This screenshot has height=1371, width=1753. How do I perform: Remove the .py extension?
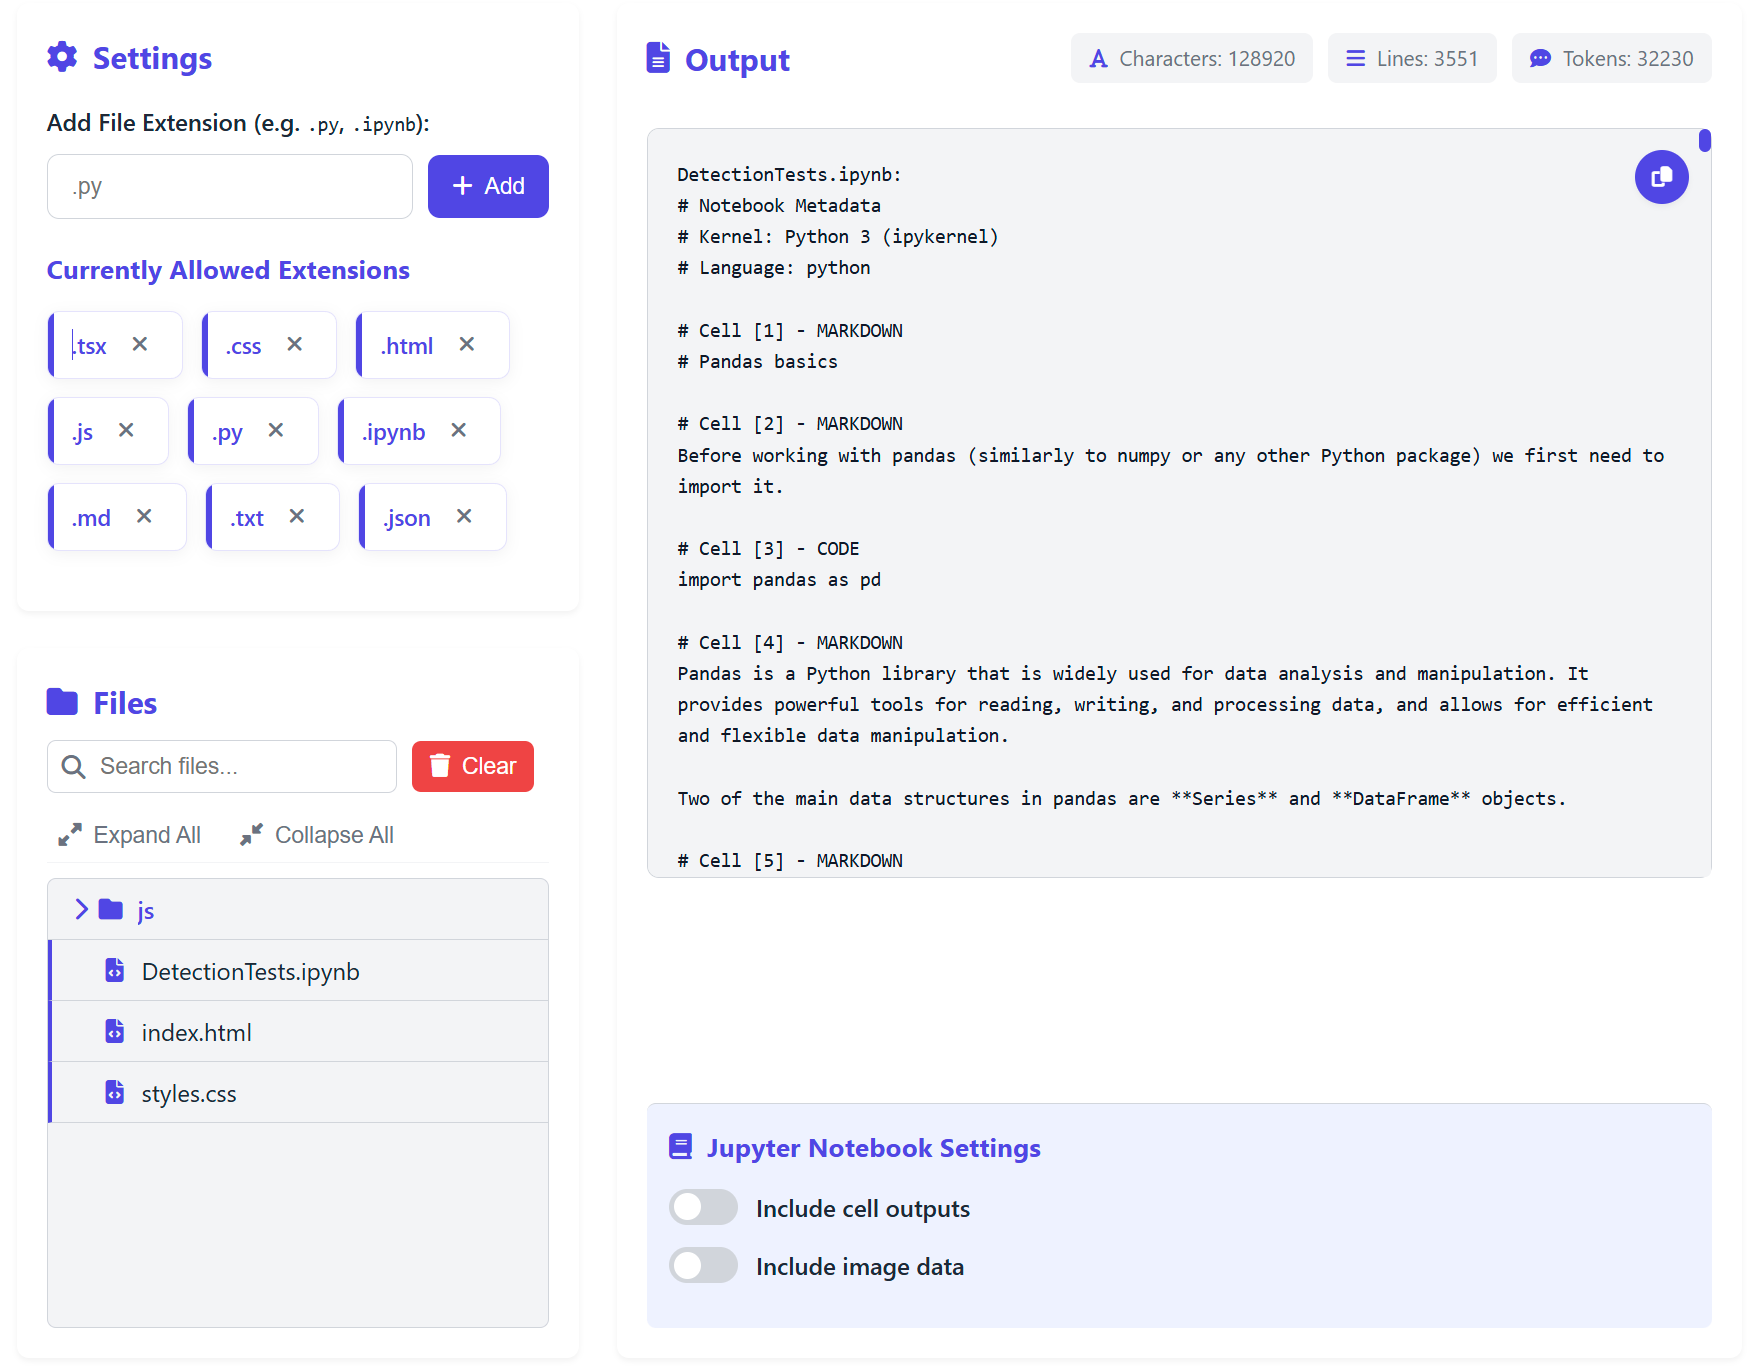click(x=277, y=430)
